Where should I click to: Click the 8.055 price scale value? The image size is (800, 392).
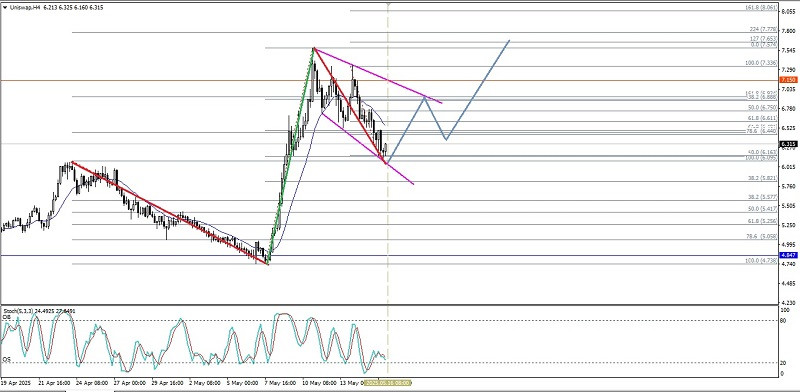pyautogui.click(x=788, y=11)
